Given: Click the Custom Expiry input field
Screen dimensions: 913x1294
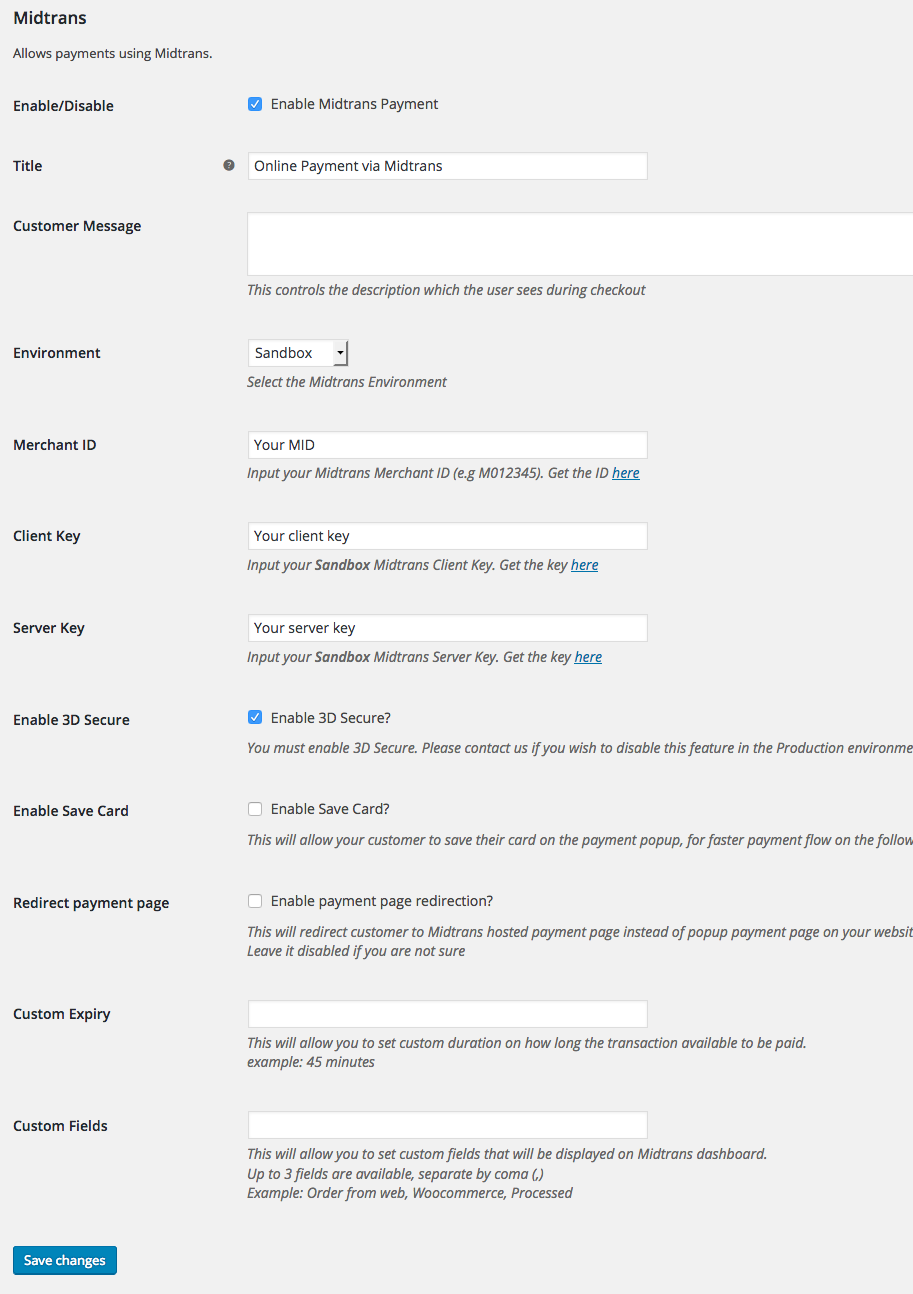Looking at the screenshot, I should coord(447,1014).
